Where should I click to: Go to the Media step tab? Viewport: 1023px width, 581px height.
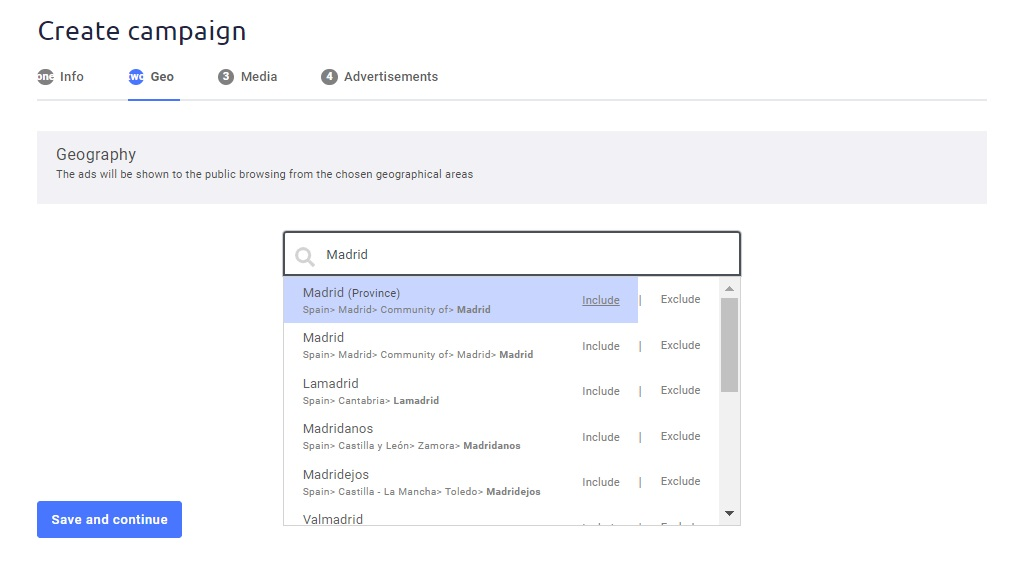[248, 77]
